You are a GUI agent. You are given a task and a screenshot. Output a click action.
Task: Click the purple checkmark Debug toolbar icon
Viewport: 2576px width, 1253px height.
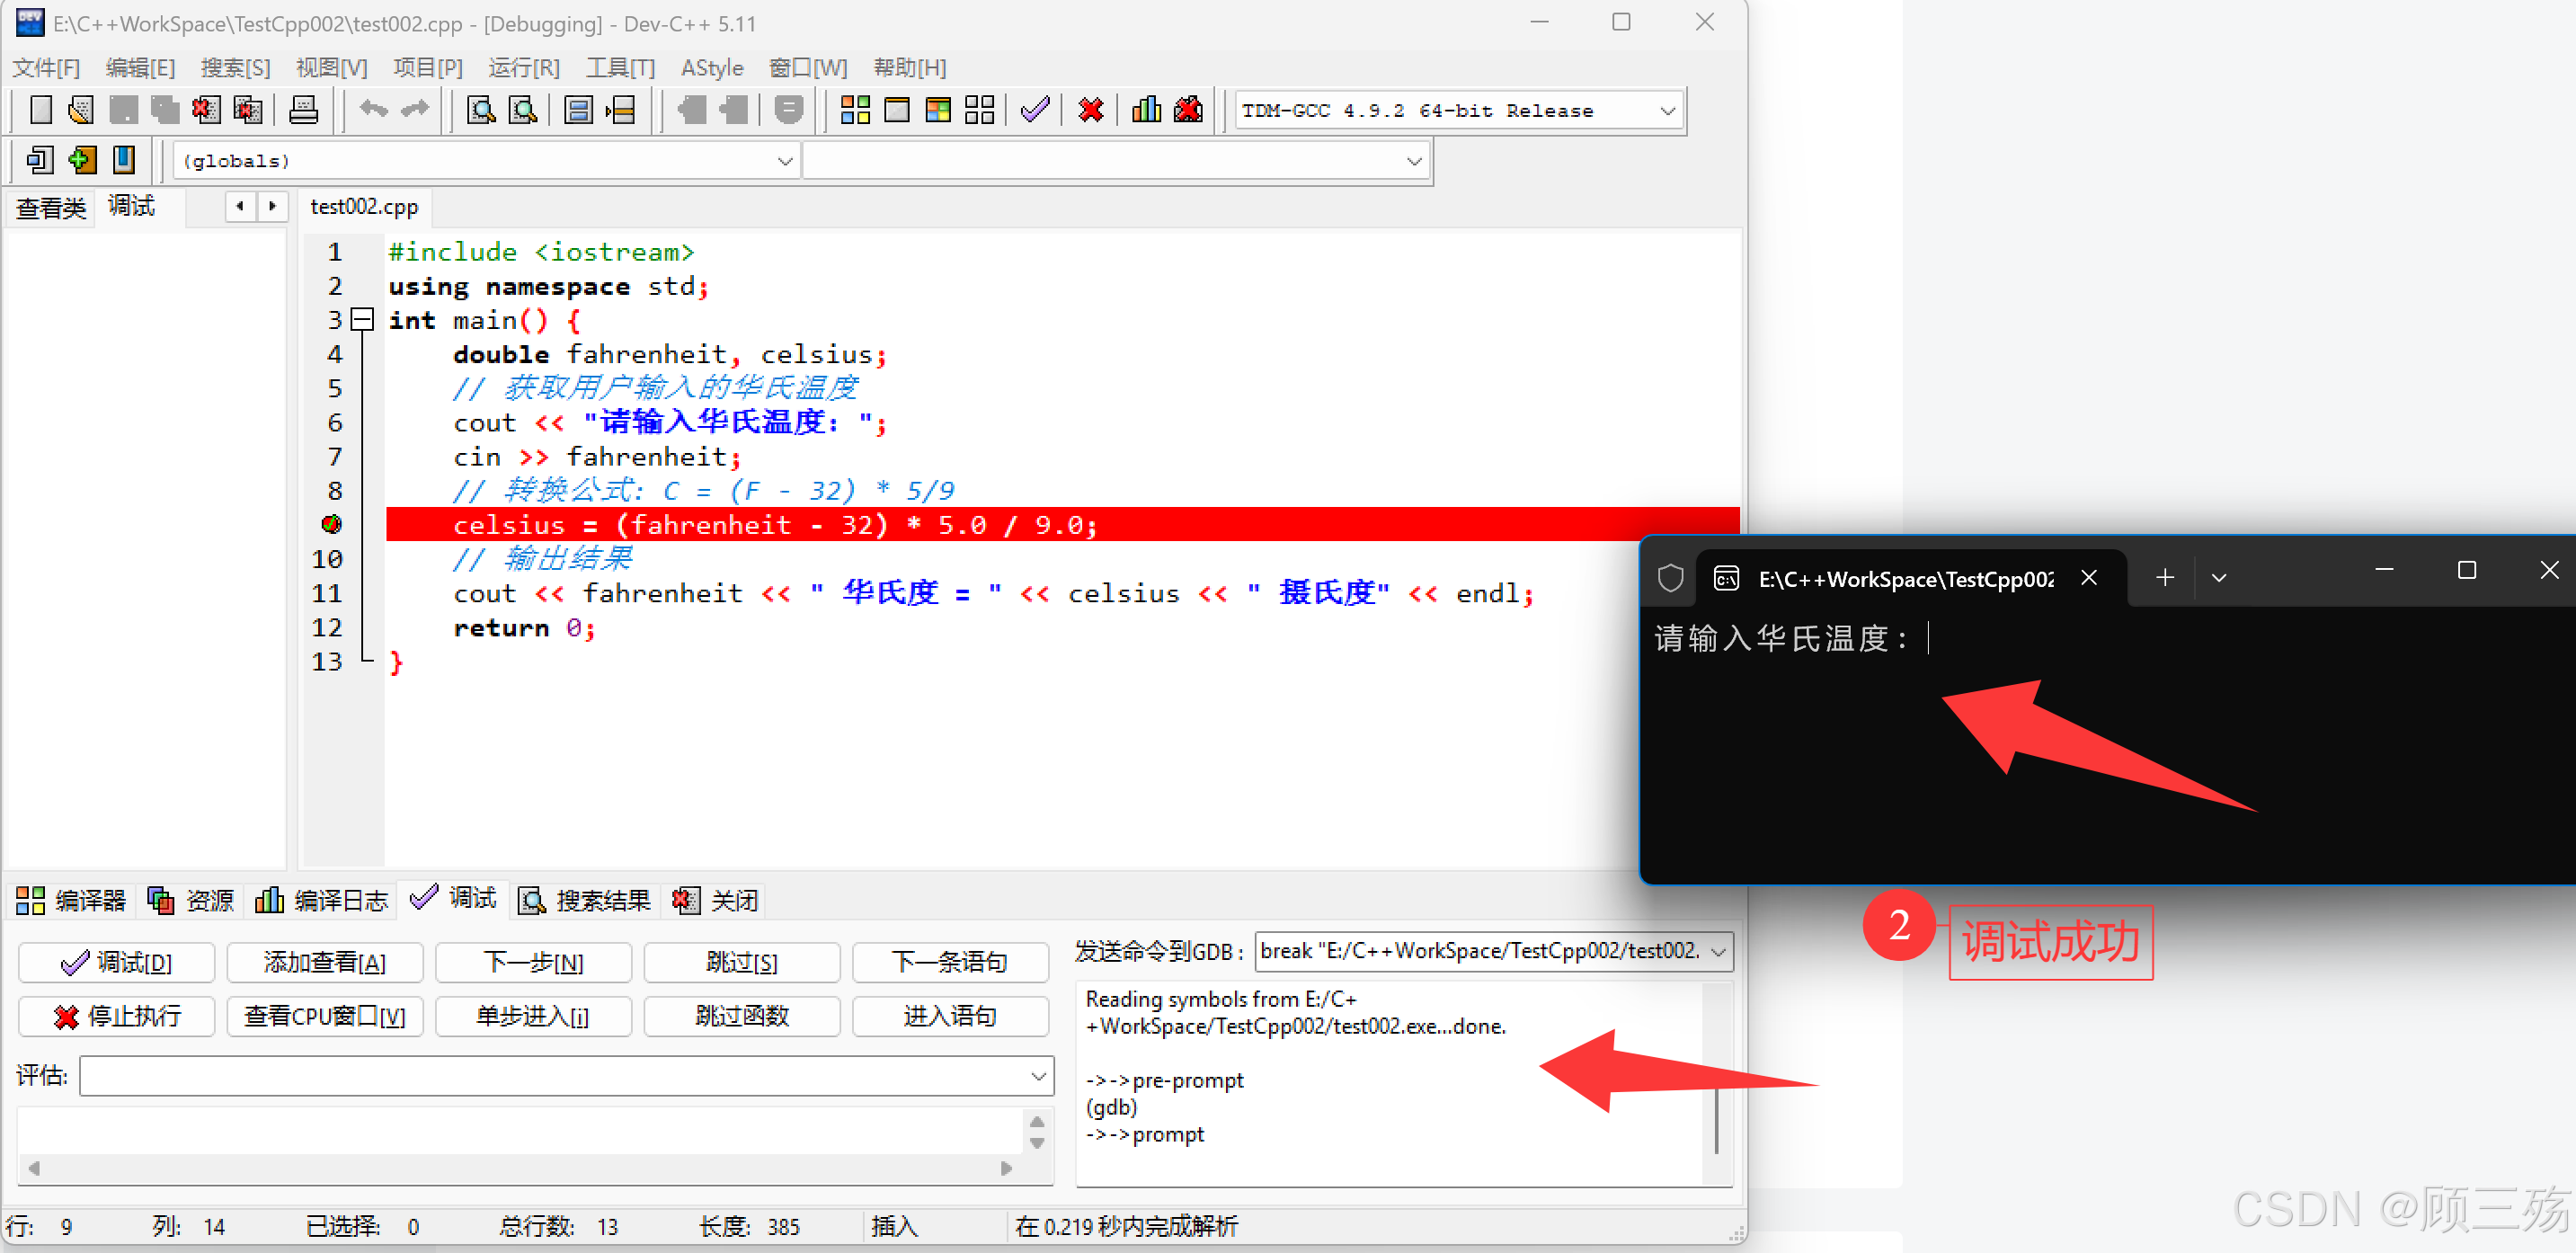(1035, 110)
